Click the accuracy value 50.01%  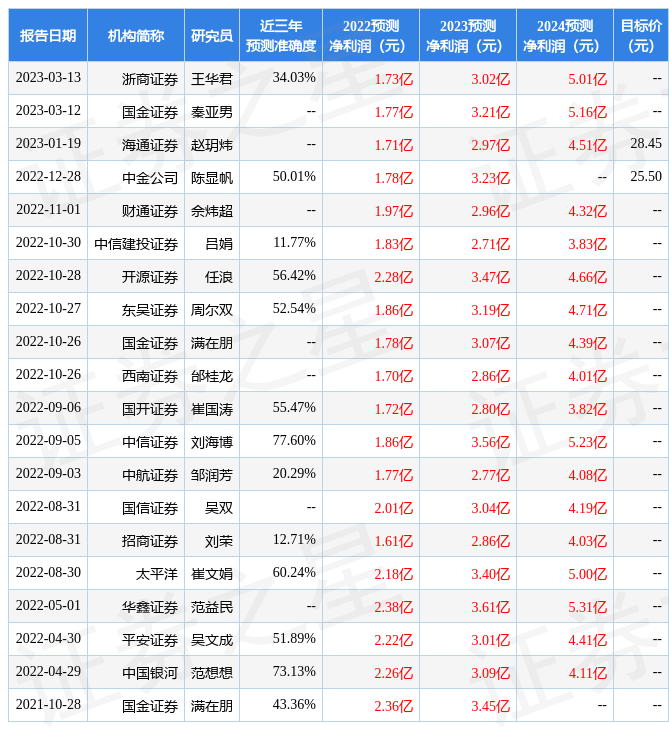pos(294,176)
